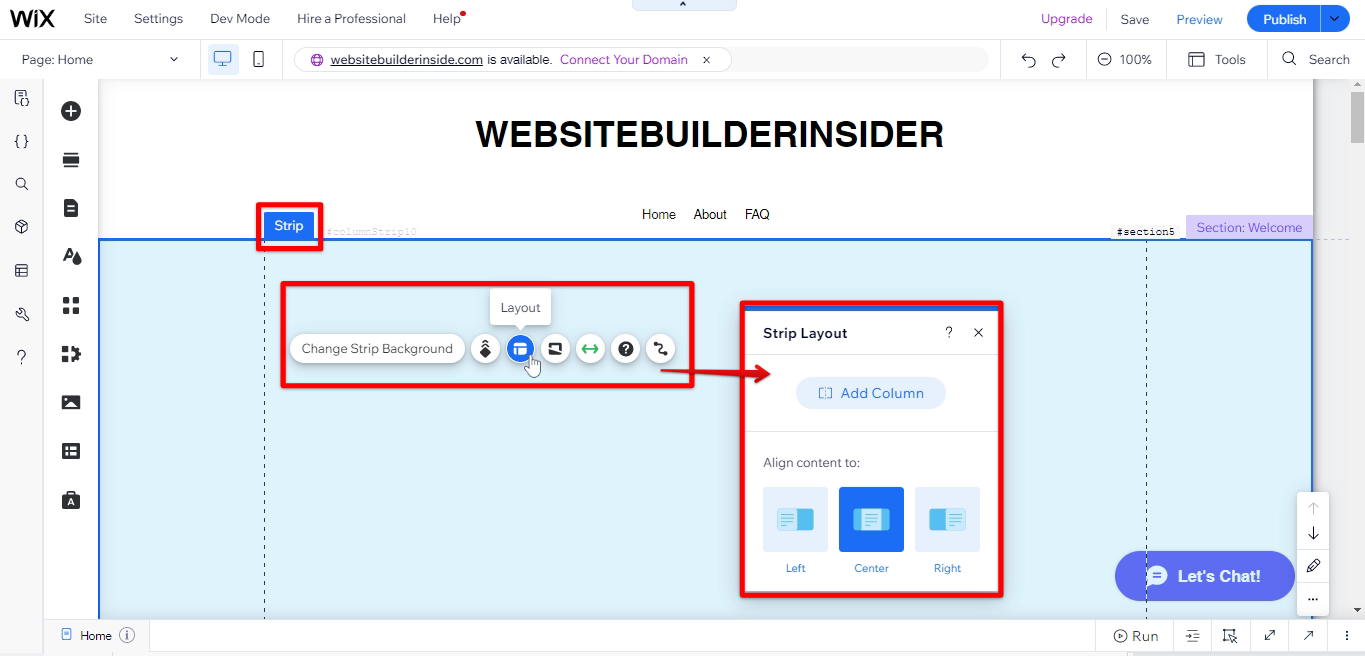1365x656 pixels.
Task: Open the Add Section strip icon
Action: [71, 160]
